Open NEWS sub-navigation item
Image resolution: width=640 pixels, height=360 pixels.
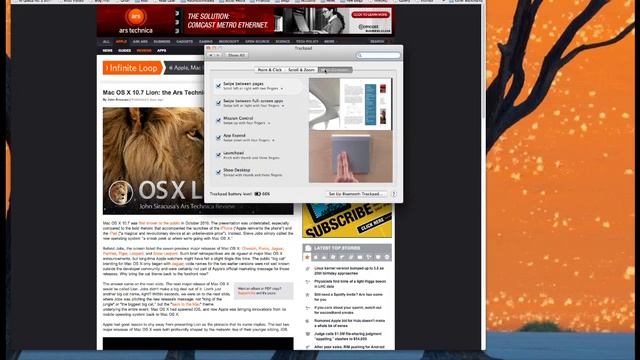107,51
